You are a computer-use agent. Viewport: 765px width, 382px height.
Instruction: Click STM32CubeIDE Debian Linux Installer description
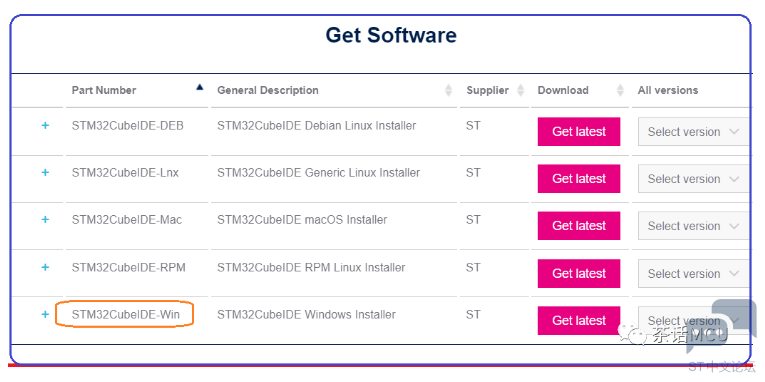[317, 125]
